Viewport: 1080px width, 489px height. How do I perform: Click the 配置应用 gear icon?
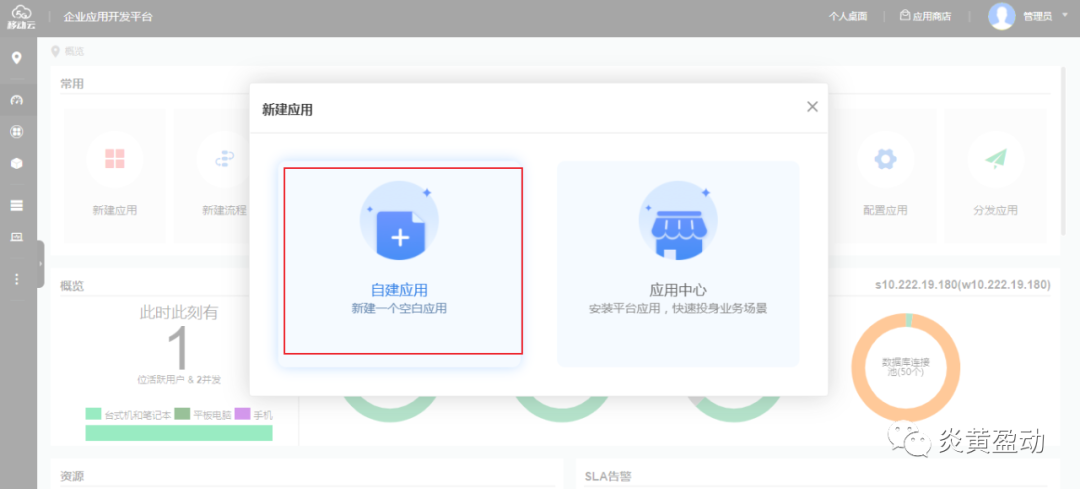(885, 159)
